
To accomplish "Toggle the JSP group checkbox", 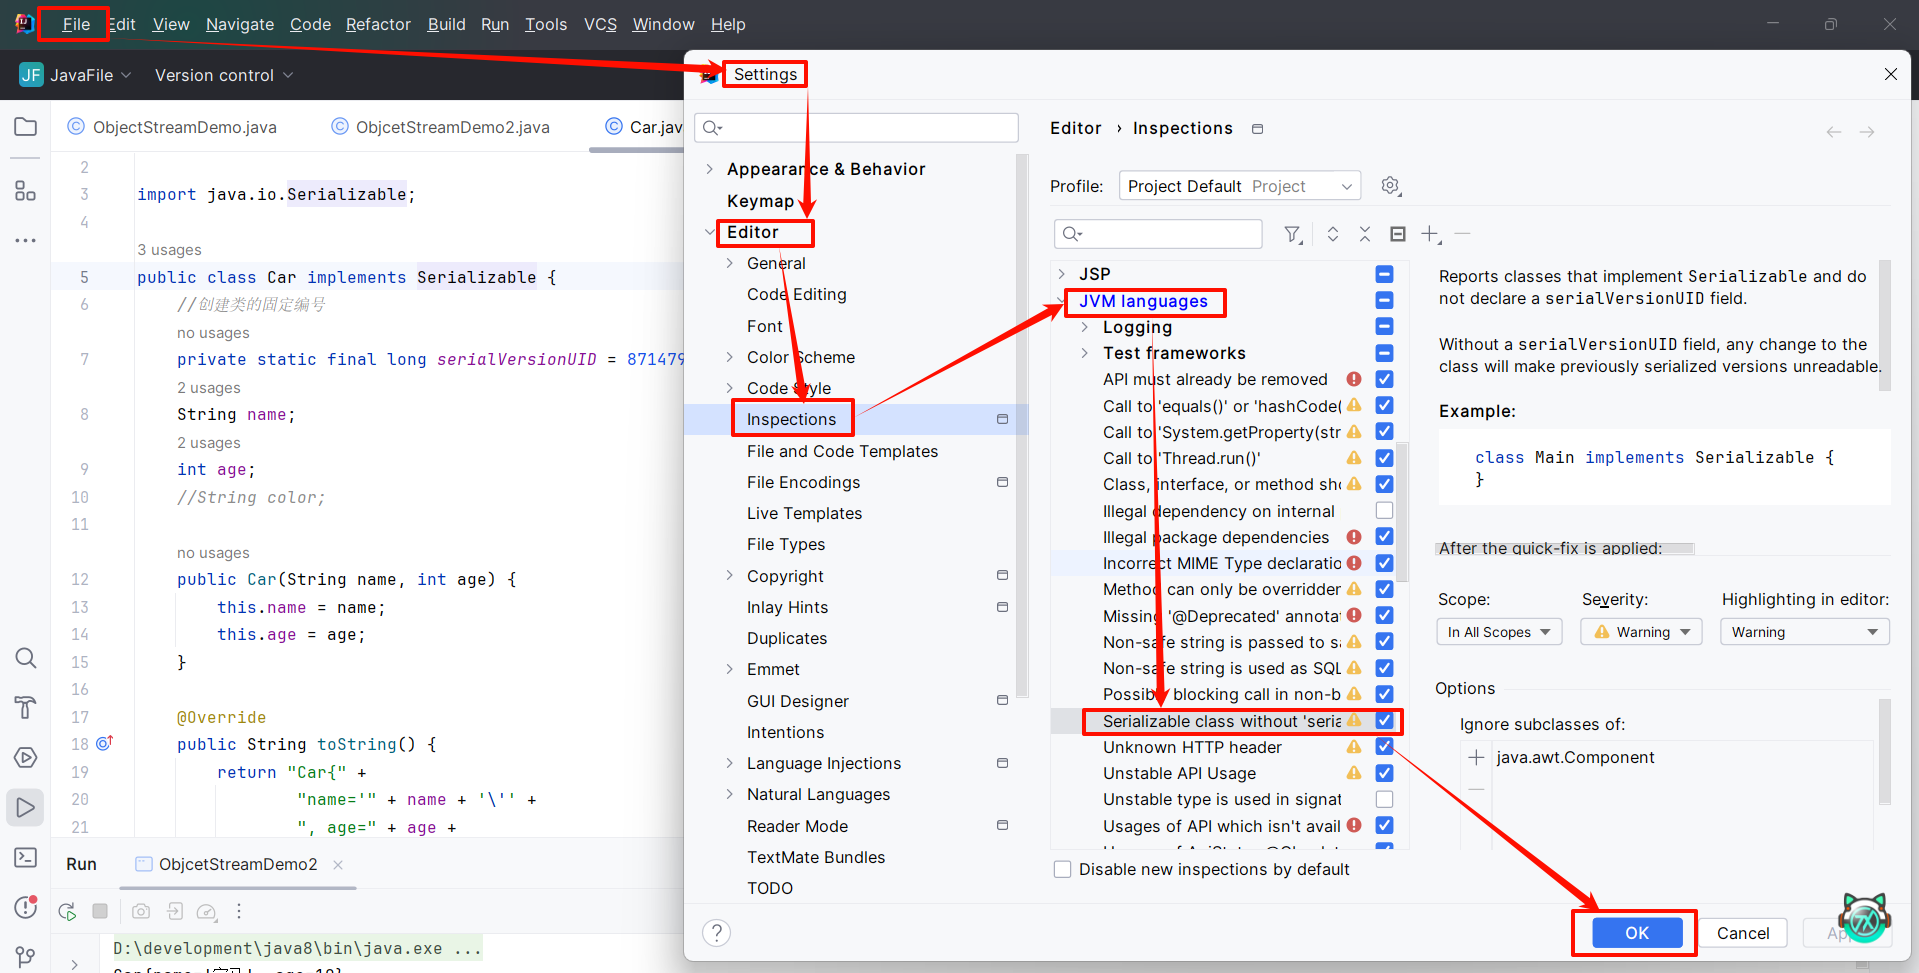I will point(1384,274).
